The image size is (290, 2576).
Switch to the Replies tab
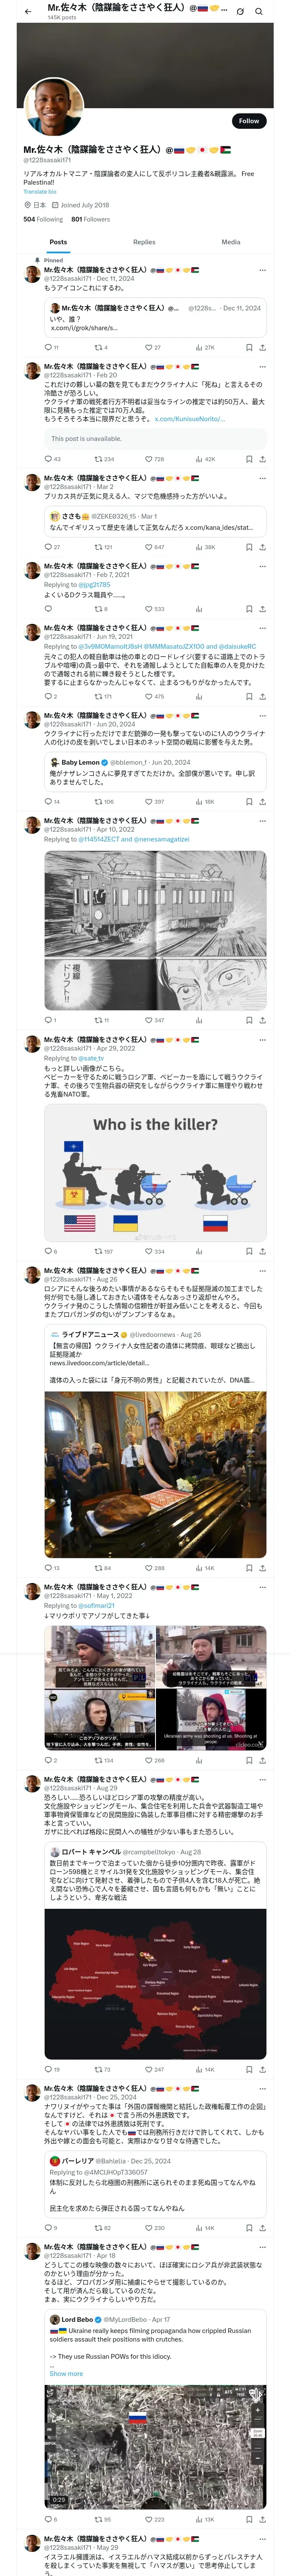(144, 242)
